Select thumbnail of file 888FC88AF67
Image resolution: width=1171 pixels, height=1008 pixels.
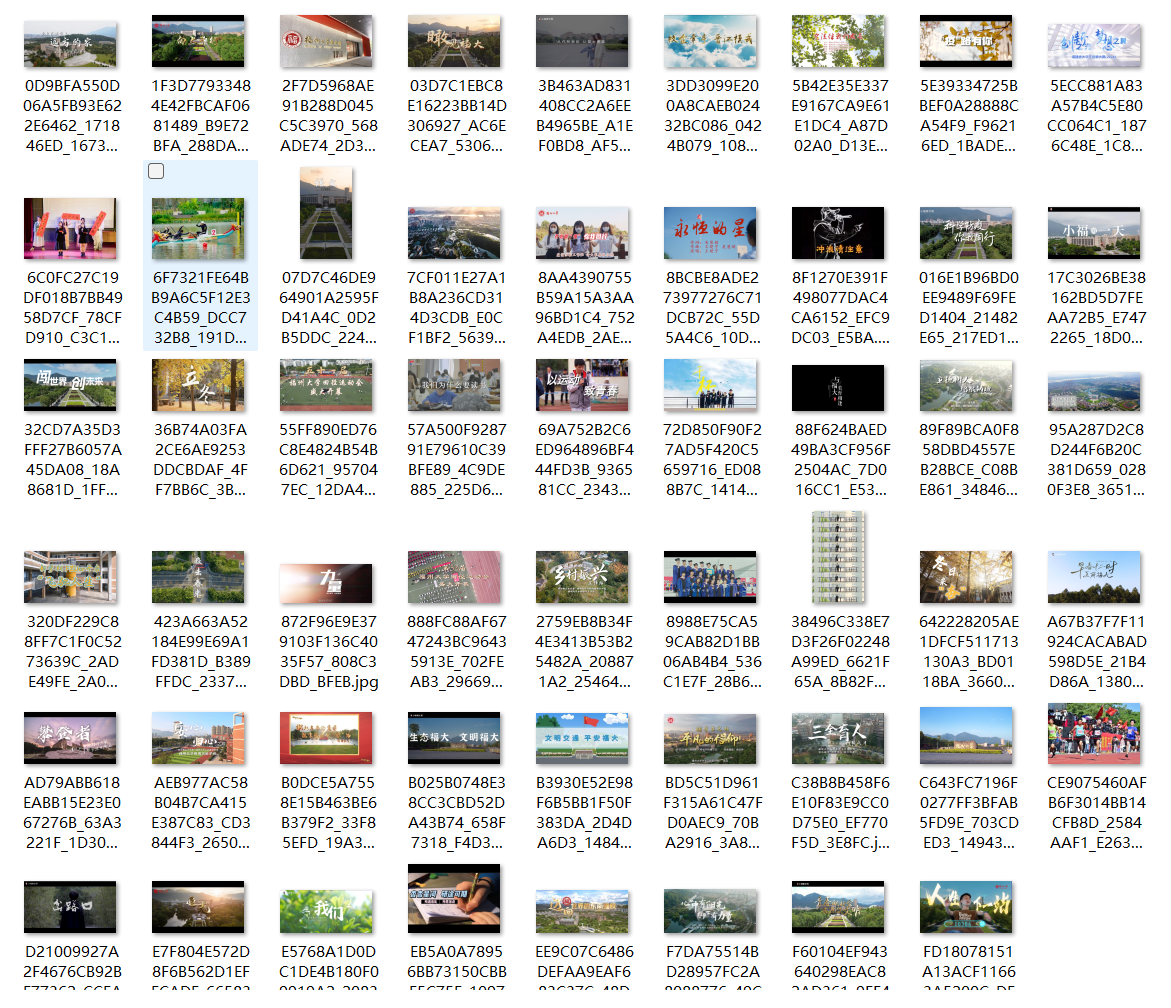(454, 577)
